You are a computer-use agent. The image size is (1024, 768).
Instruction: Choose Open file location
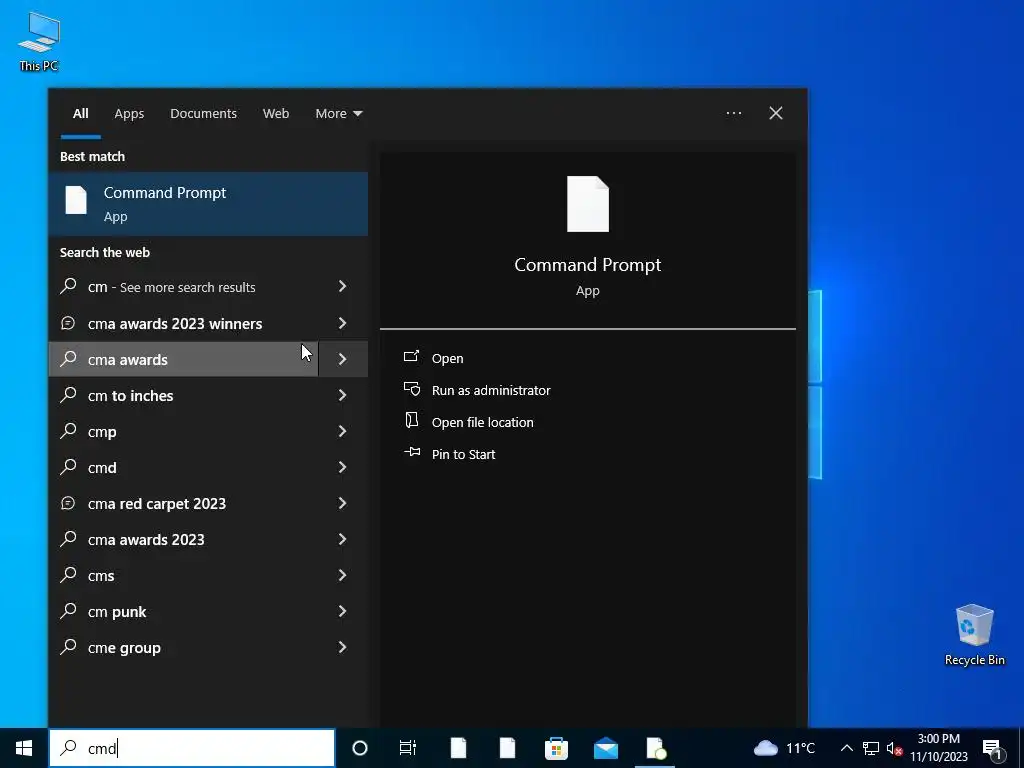[x=483, y=422]
